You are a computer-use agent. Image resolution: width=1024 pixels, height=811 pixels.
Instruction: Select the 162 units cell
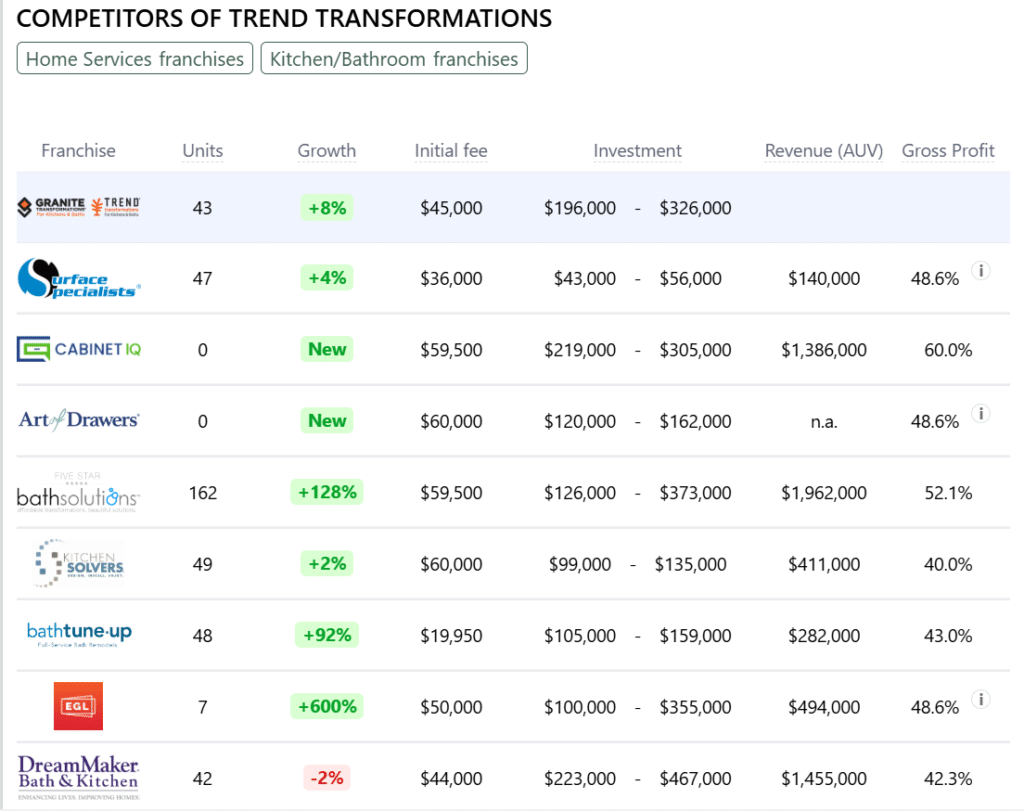[x=202, y=493]
